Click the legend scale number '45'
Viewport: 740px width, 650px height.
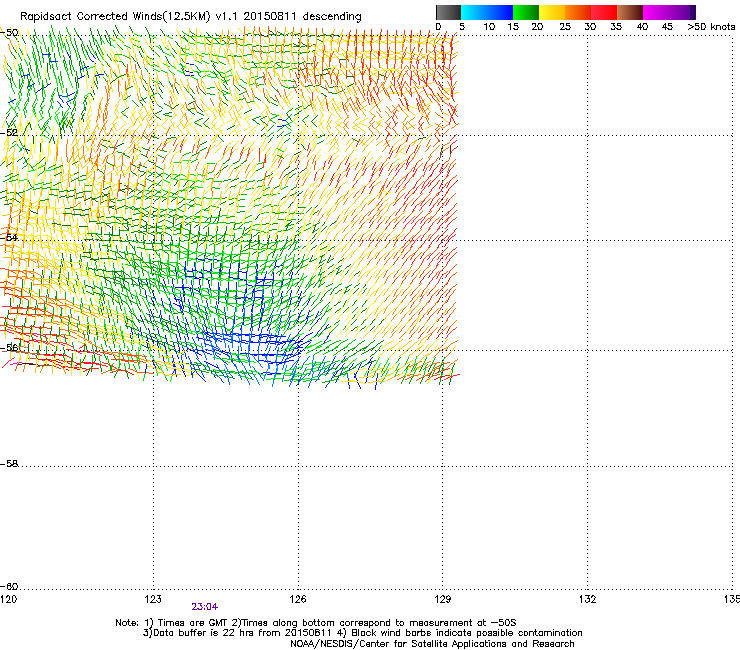click(667, 27)
